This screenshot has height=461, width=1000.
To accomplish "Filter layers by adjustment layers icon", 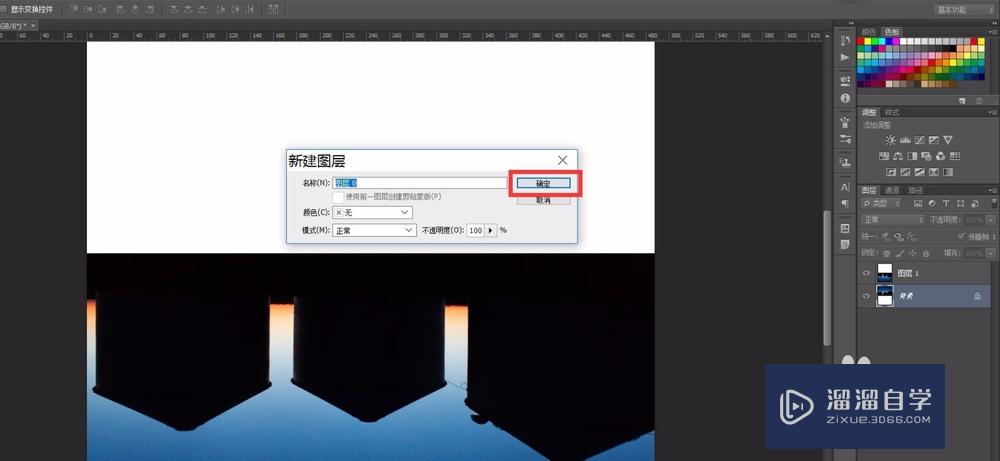I will pos(932,203).
